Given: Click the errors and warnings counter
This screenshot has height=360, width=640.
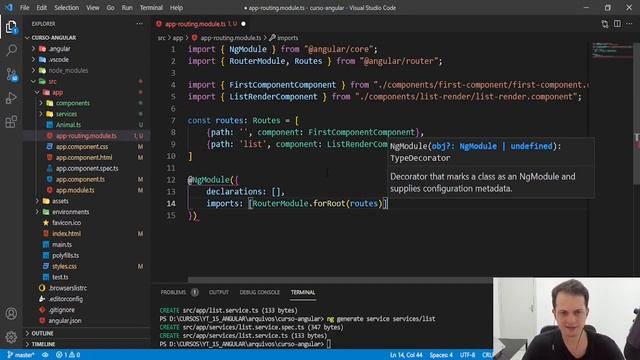Looking at the screenshot, I should click(x=68, y=355).
